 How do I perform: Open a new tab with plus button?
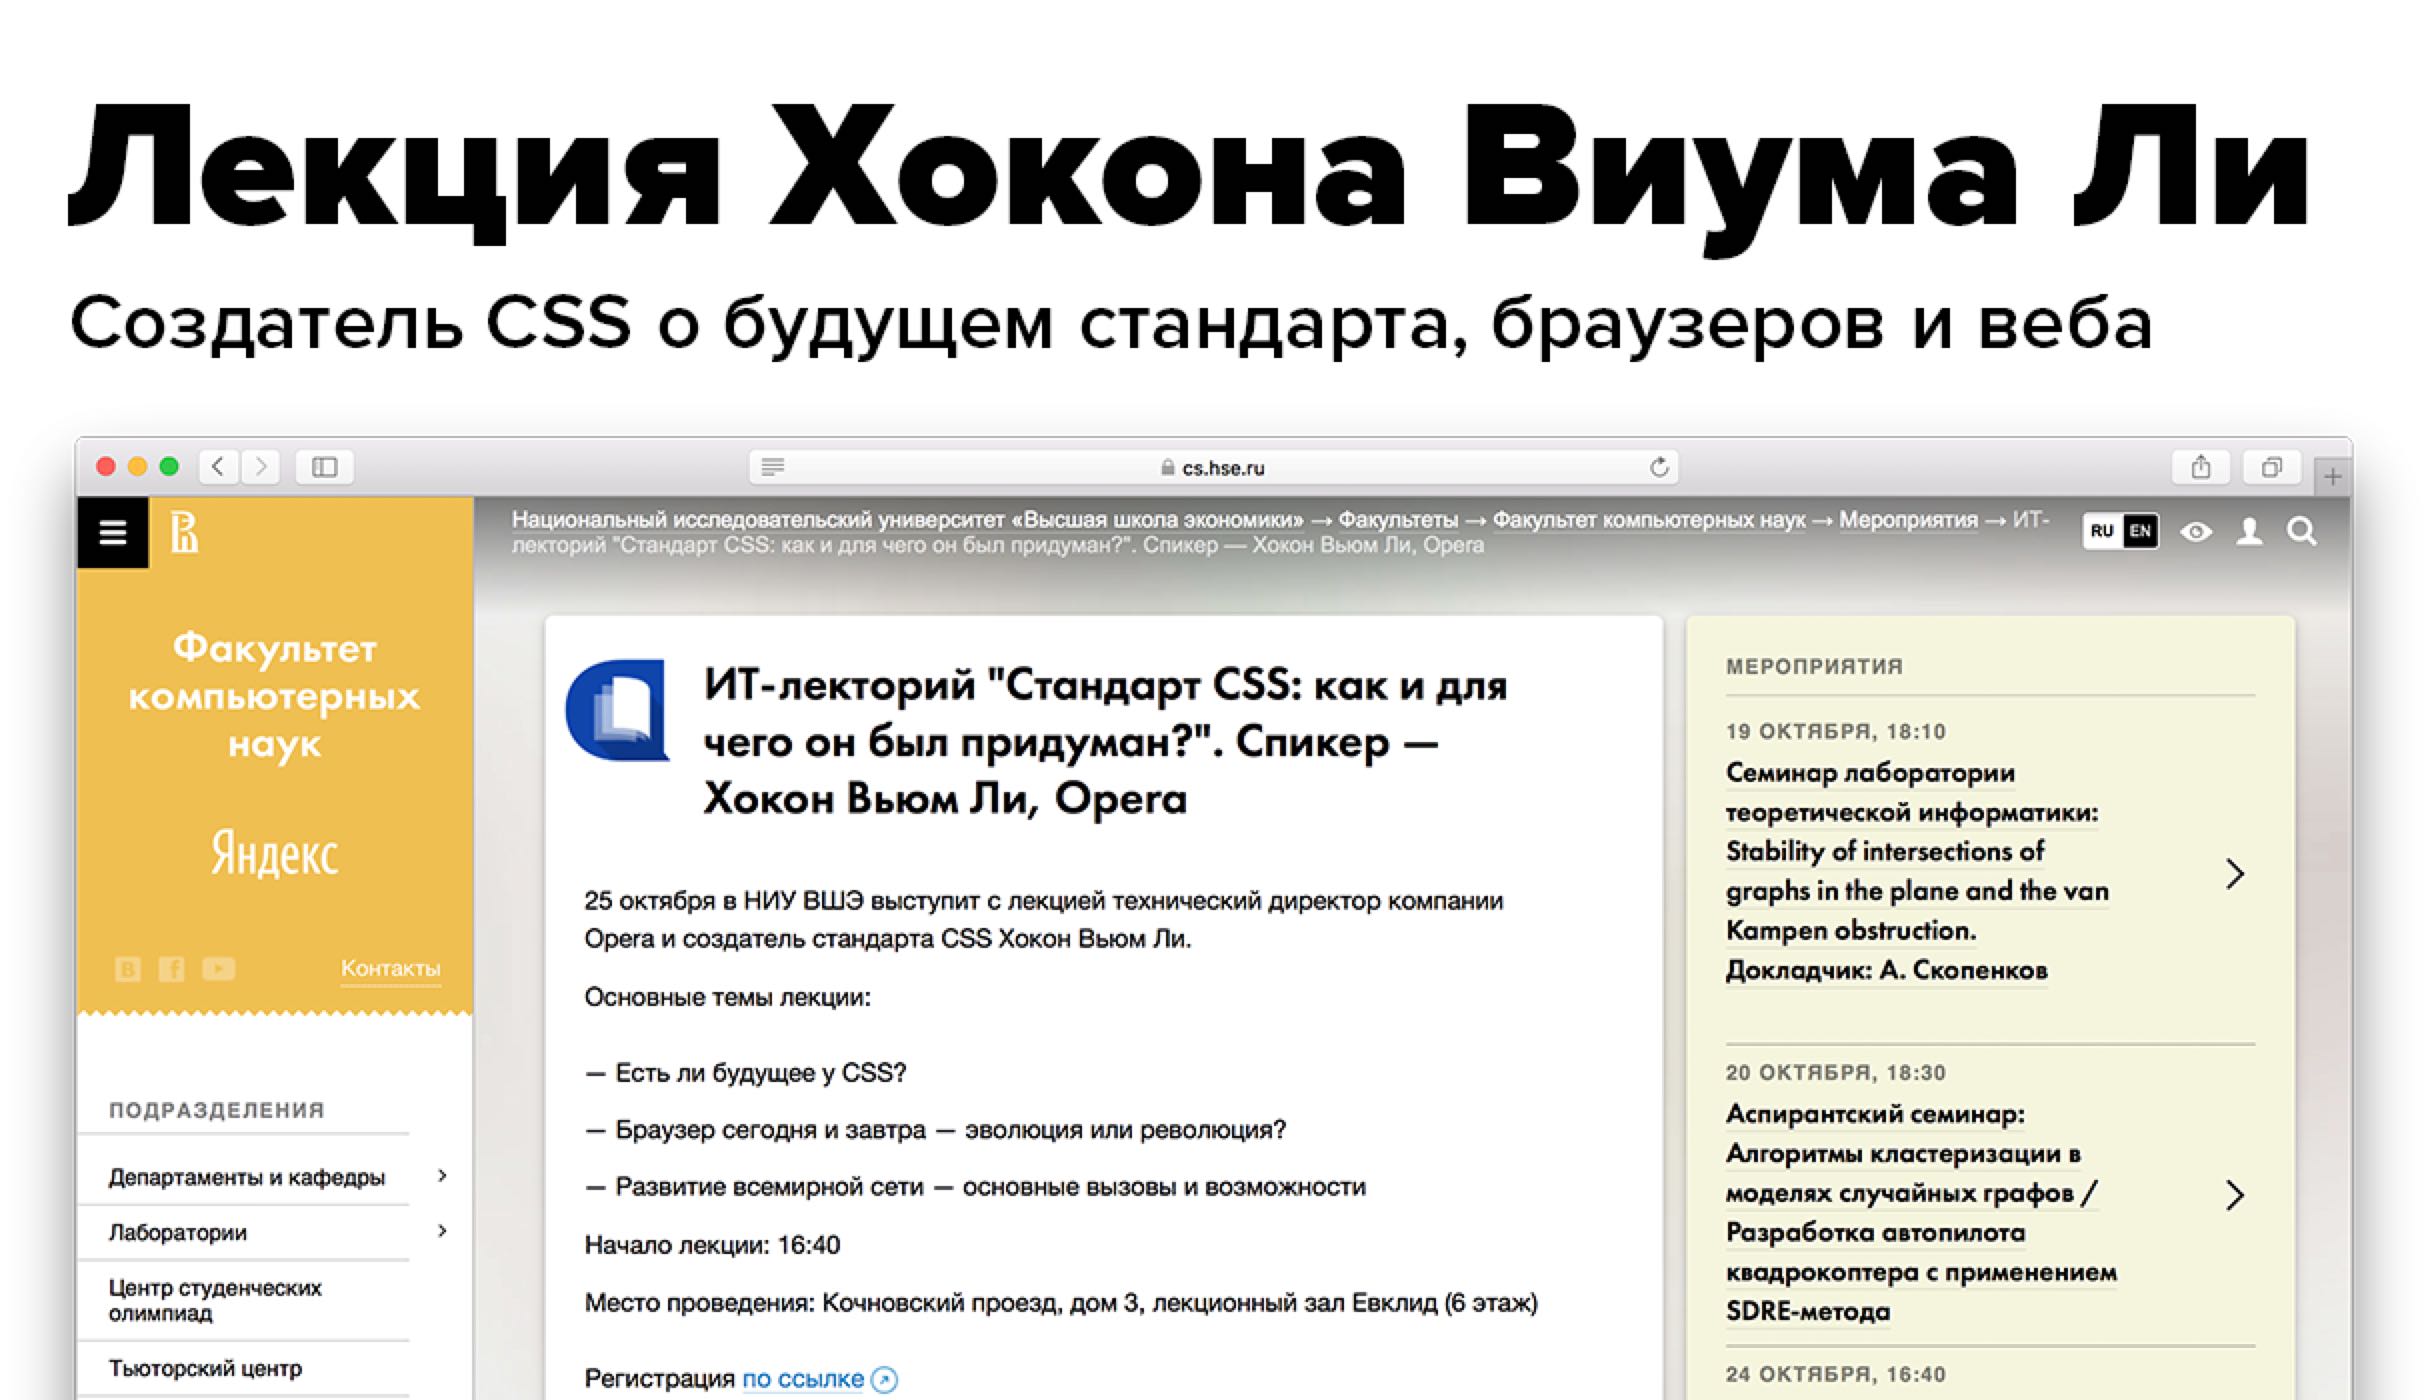[2333, 477]
